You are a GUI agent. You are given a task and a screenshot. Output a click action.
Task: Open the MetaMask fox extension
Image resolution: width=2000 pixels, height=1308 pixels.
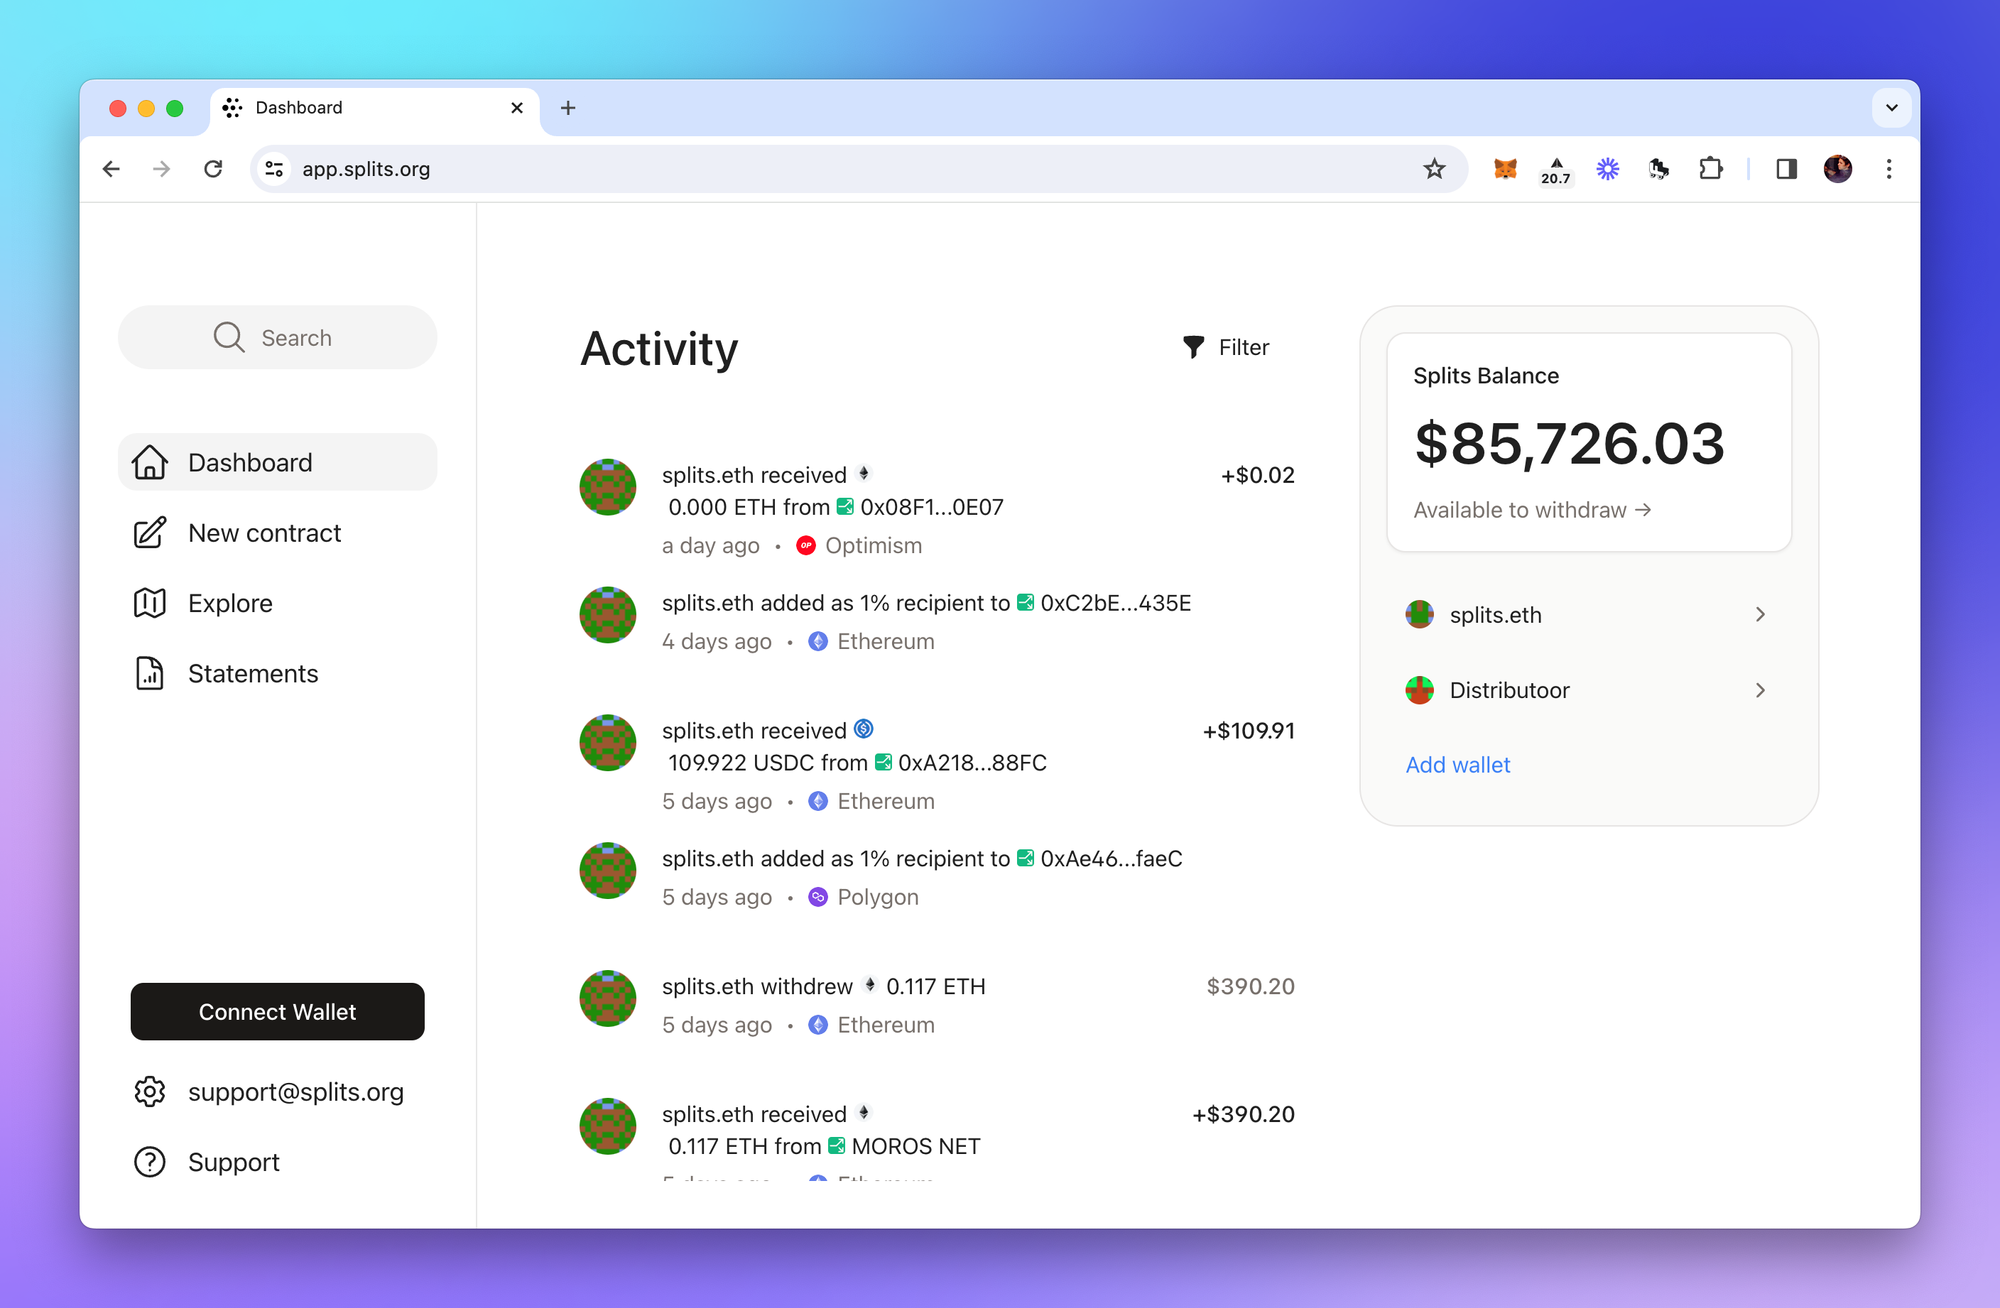[x=1505, y=169]
